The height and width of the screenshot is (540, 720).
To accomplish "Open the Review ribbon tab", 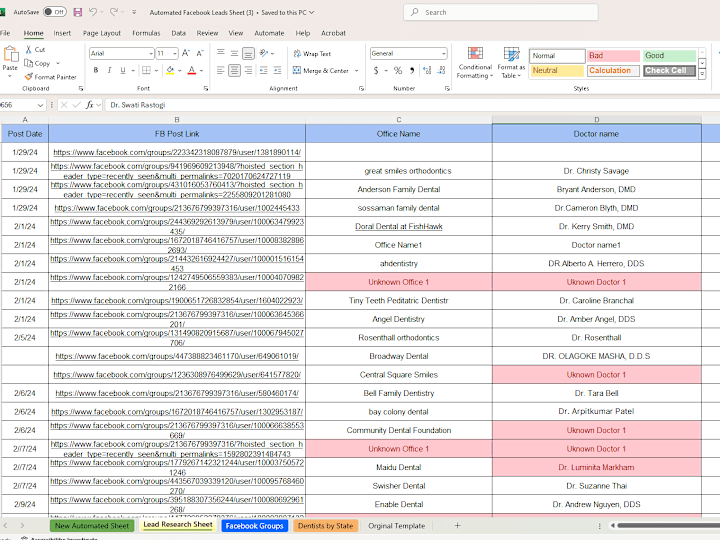I will [207, 33].
